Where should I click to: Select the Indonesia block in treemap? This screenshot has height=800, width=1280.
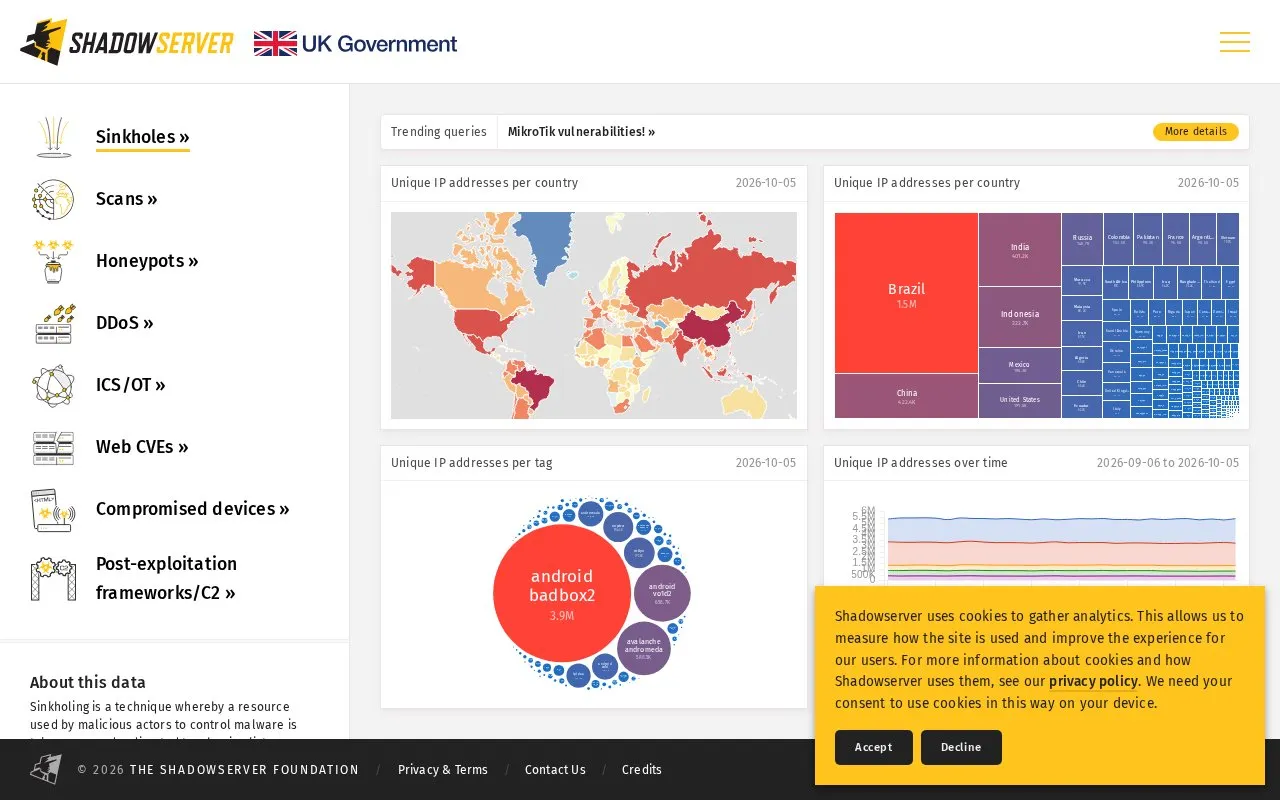tap(1020, 317)
